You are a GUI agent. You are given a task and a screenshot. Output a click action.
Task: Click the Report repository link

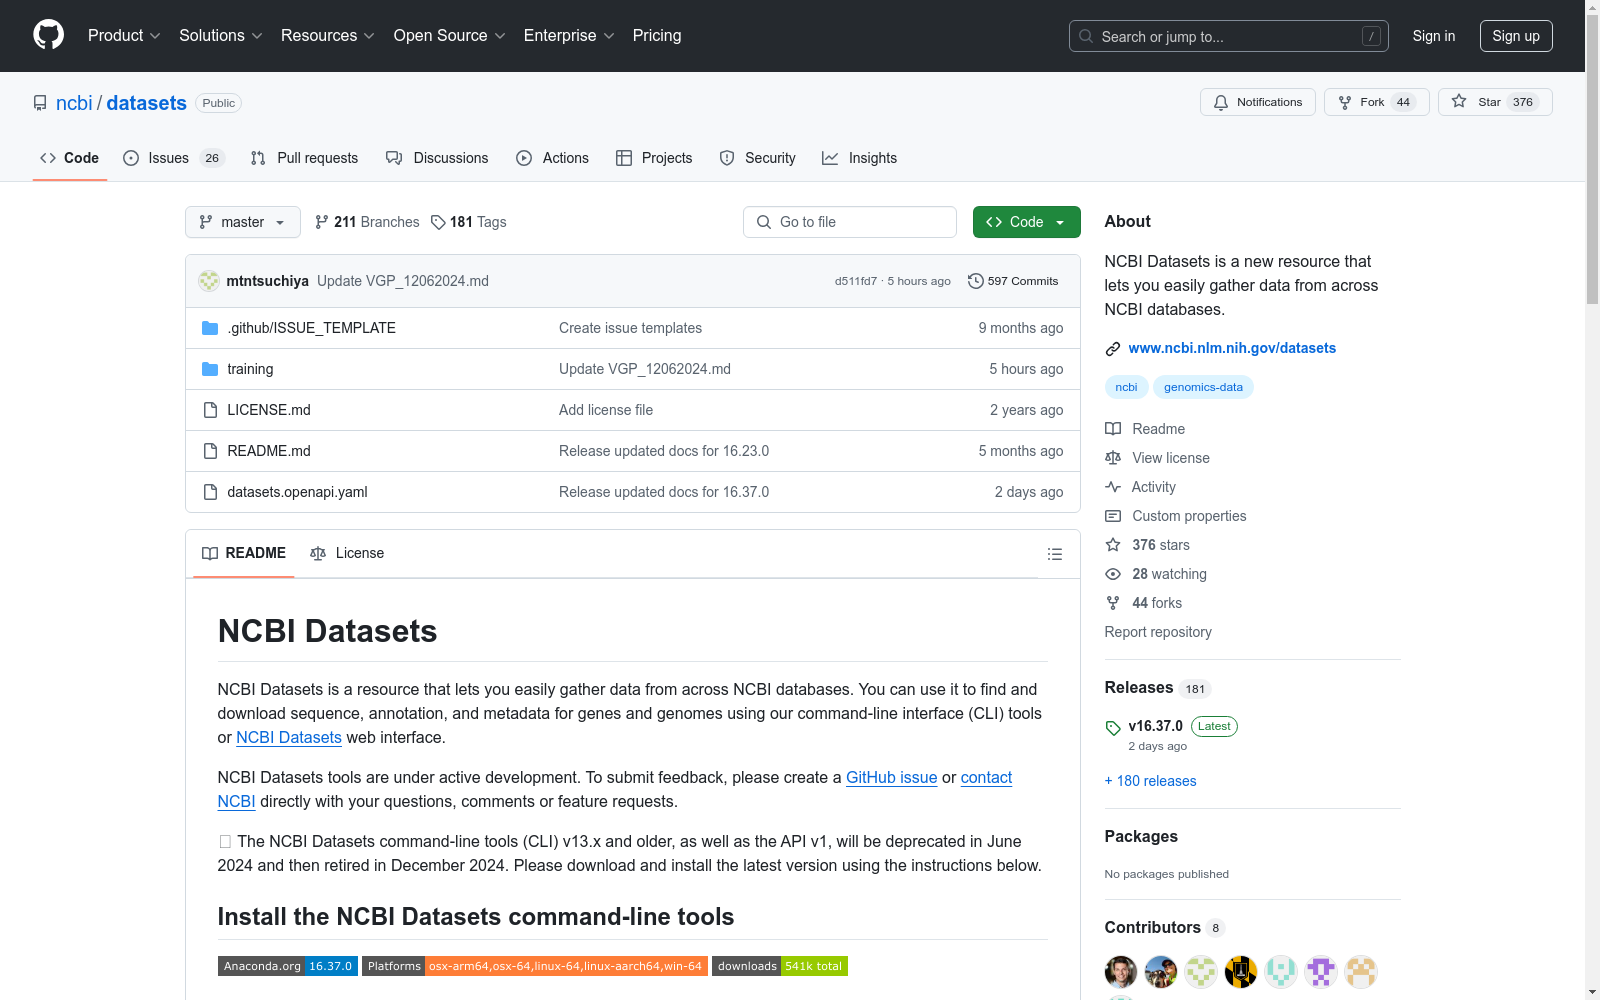coord(1158,632)
